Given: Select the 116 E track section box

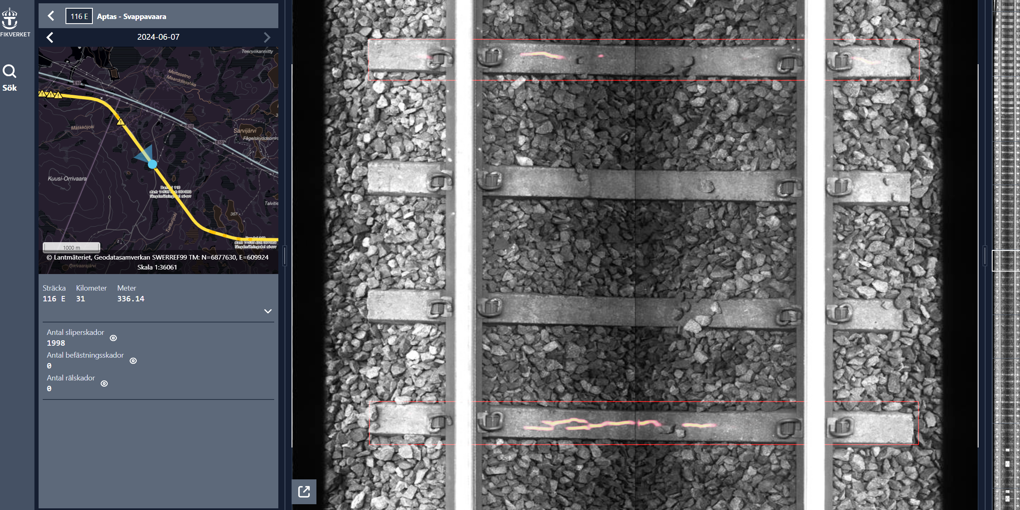Looking at the screenshot, I should click(x=78, y=16).
